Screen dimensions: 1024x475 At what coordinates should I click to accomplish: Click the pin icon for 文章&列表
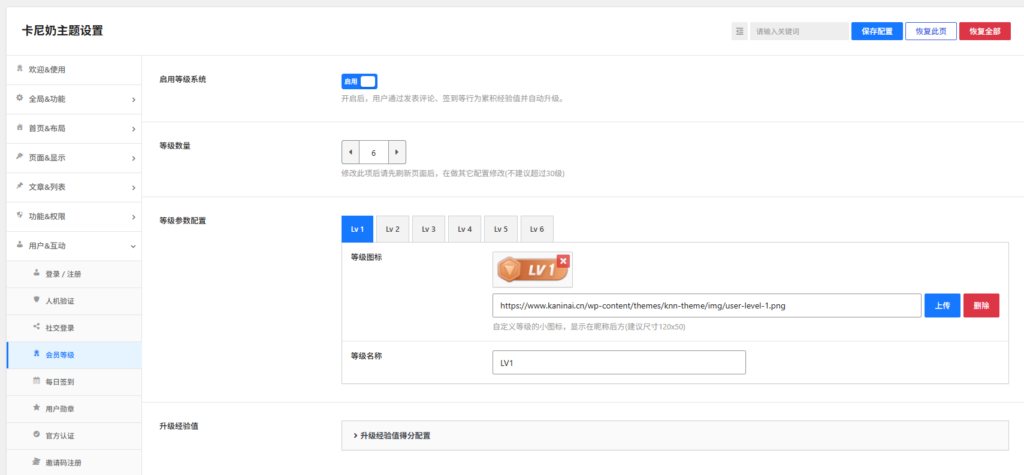pos(19,186)
